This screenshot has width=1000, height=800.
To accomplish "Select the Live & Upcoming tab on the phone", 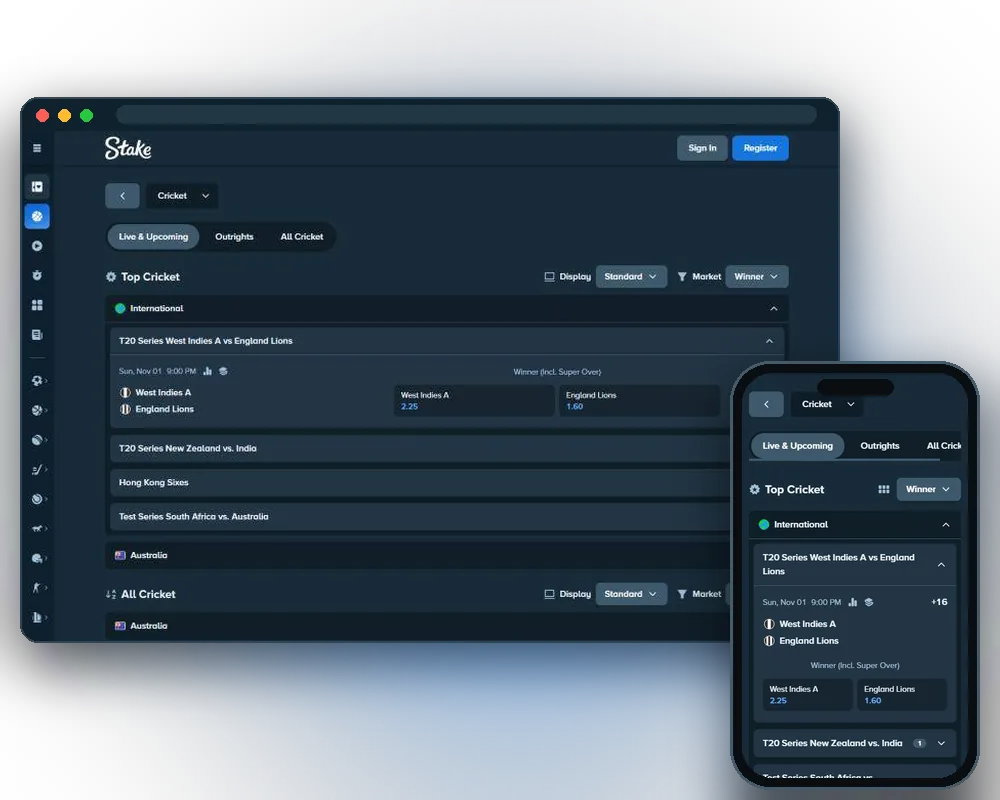I will pyautogui.click(x=797, y=446).
